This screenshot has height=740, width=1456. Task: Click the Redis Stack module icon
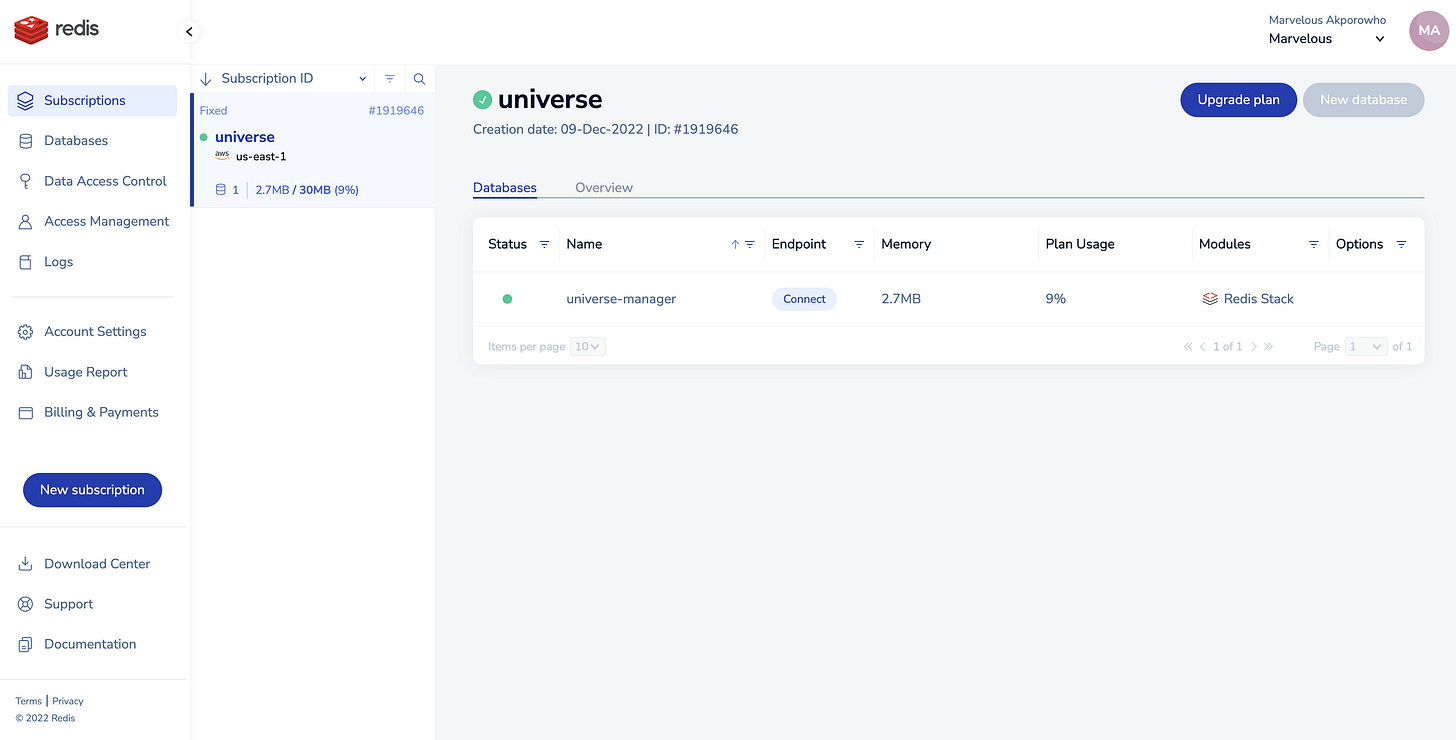pyautogui.click(x=1210, y=299)
